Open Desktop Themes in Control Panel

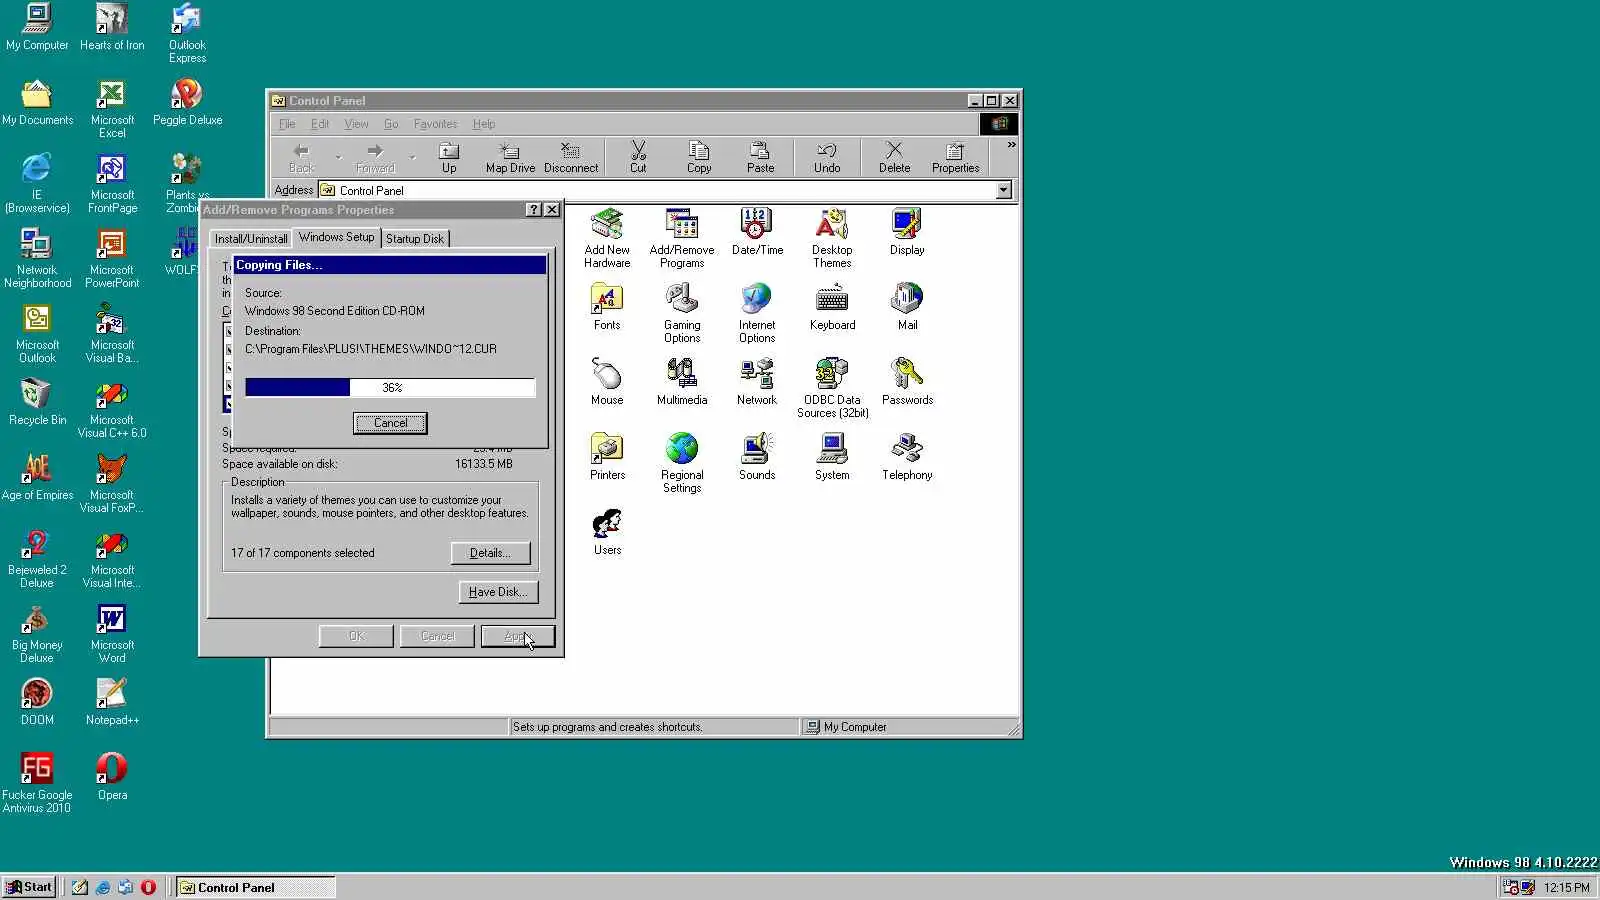point(832,238)
